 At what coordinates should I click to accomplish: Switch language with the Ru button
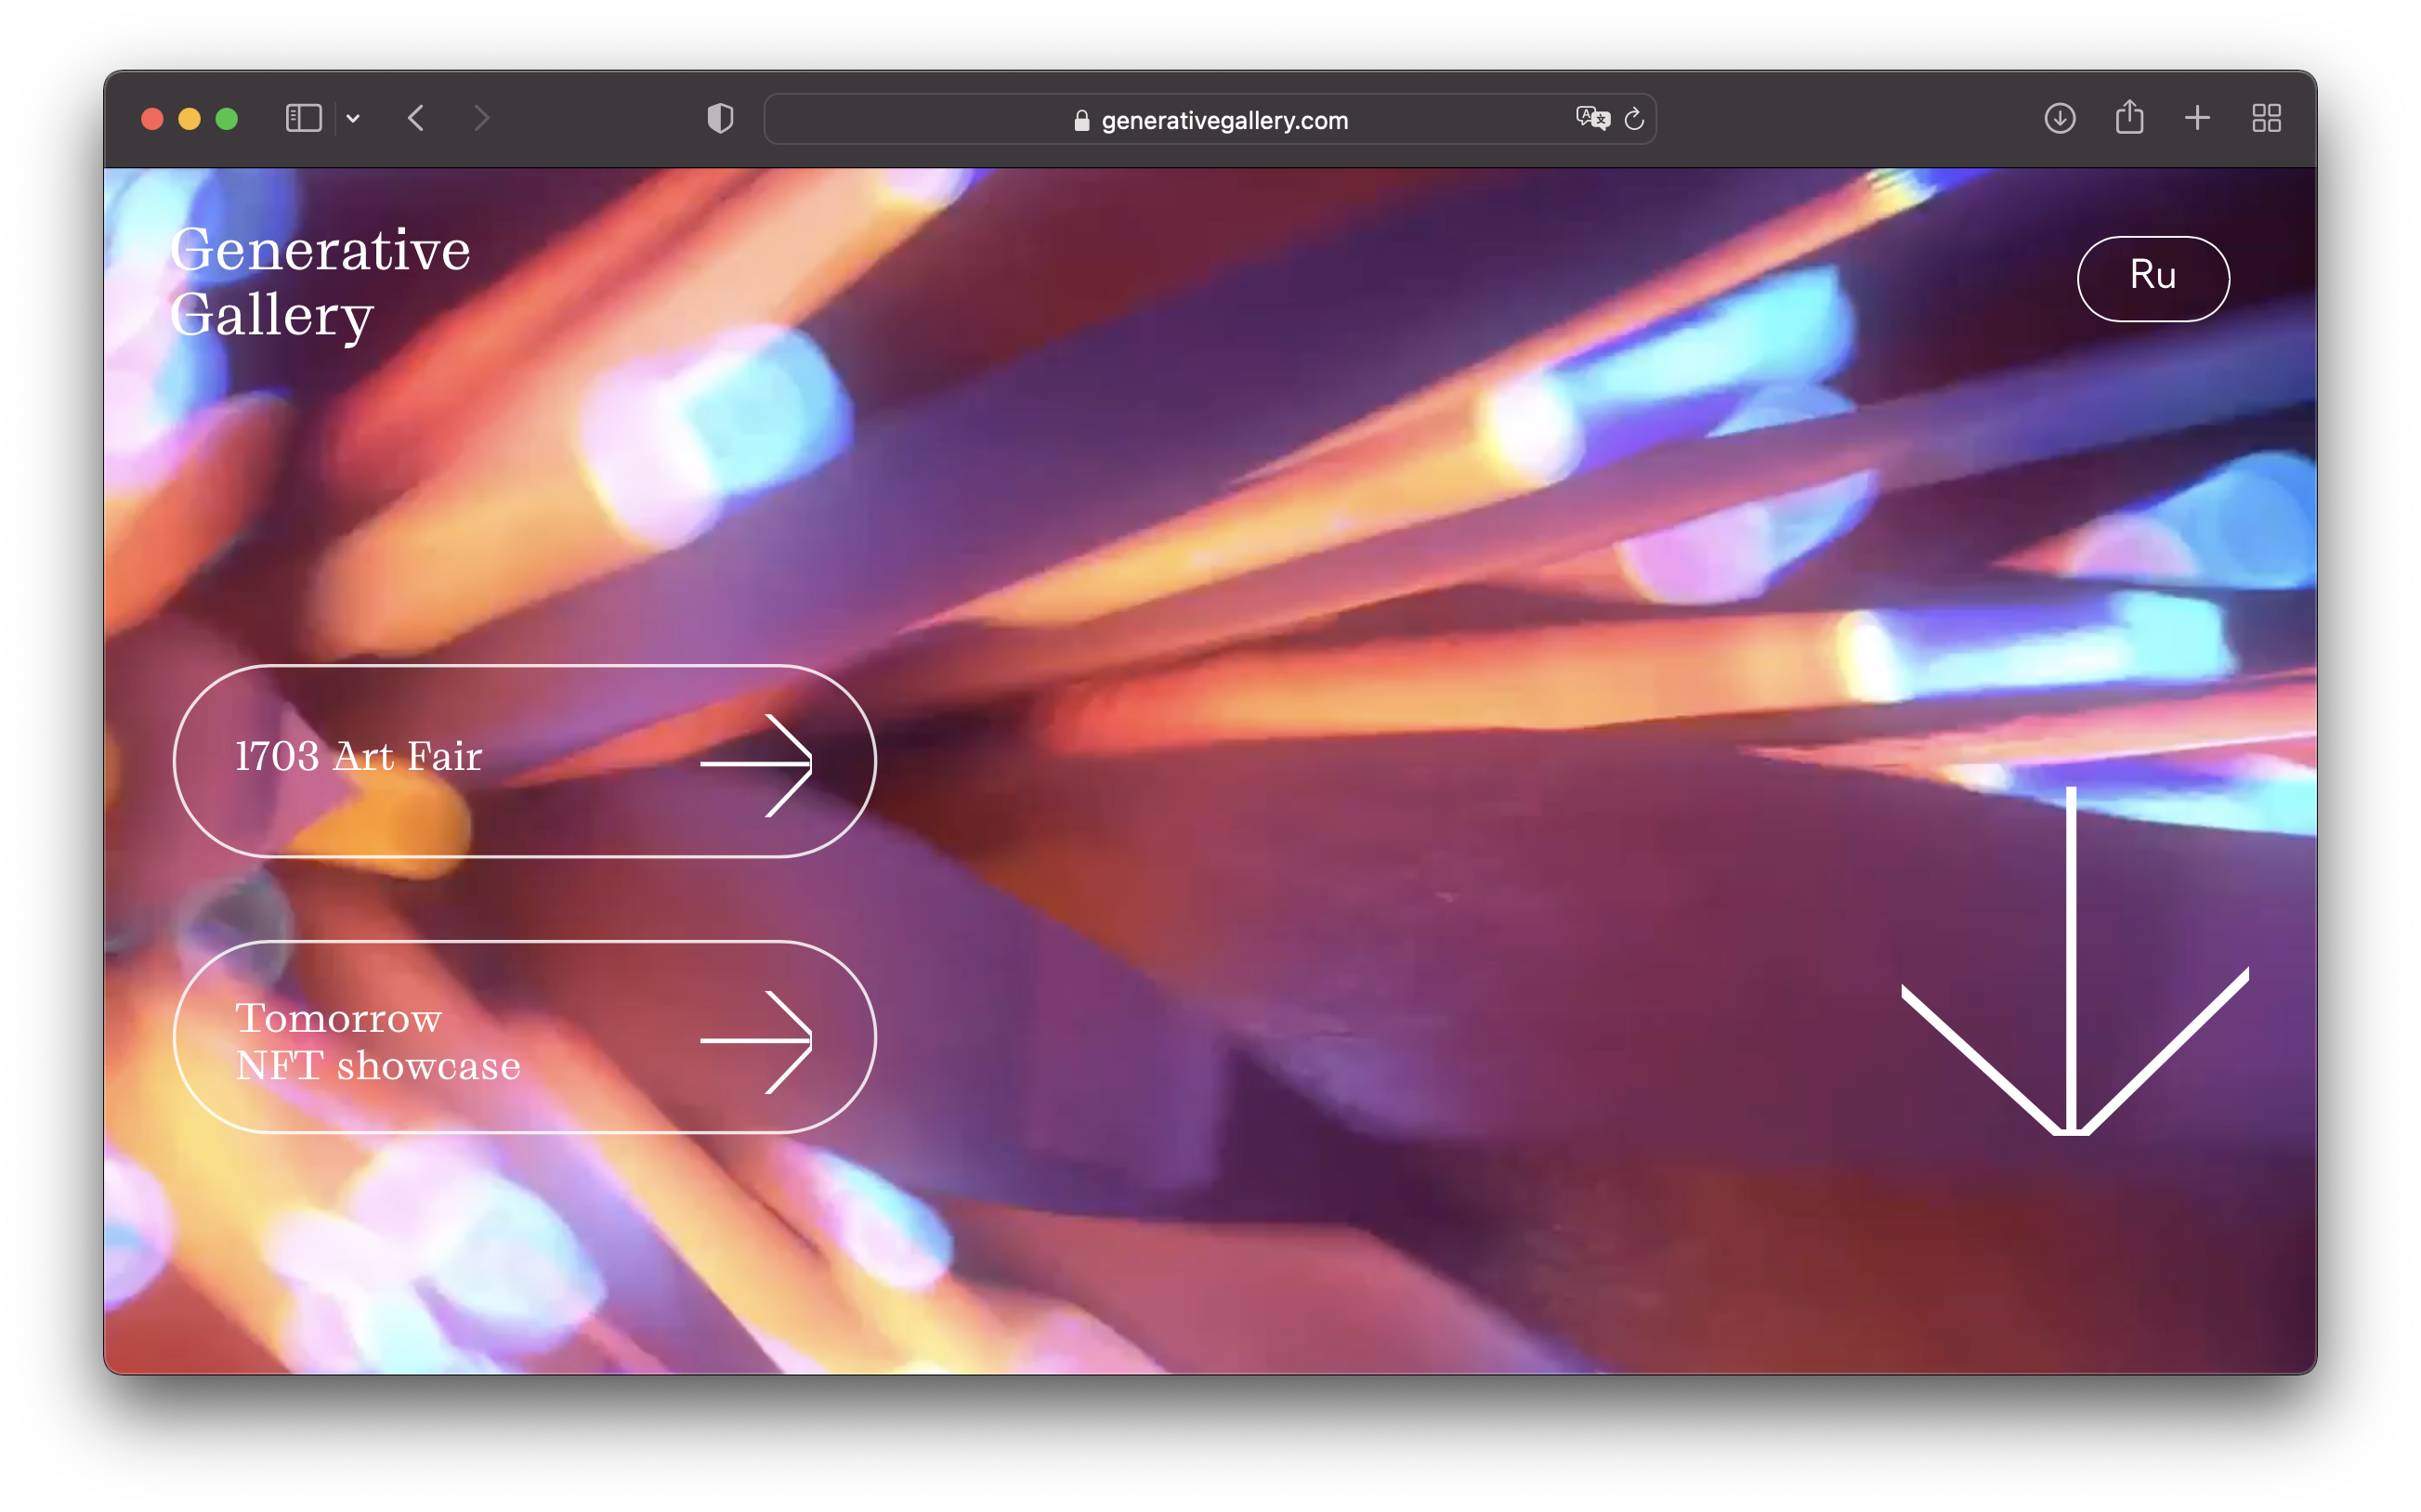[x=2153, y=279]
